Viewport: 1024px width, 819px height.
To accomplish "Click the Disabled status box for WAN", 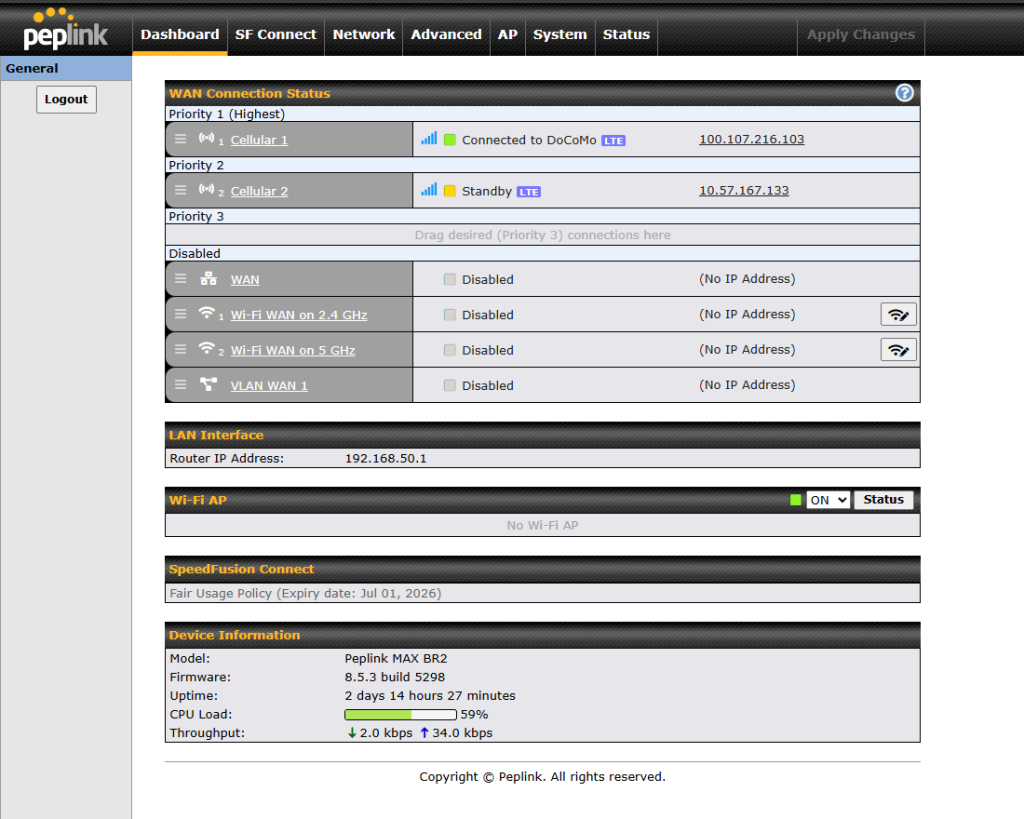I will [450, 280].
